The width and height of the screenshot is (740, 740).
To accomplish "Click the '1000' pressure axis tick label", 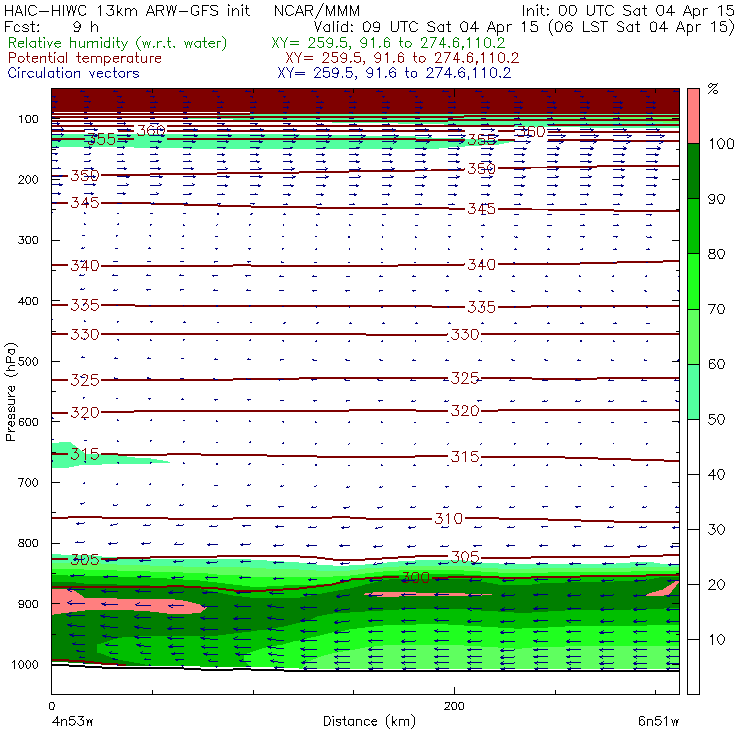I will click(25, 664).
